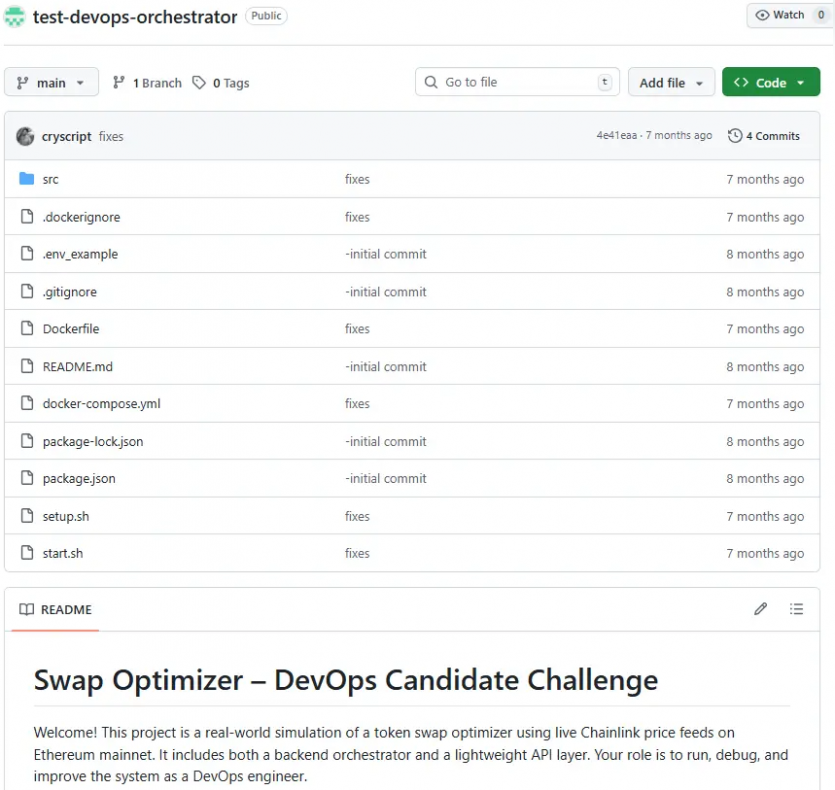Click the tags icon showing 0 Tags
Viewport: 835px width, 790px height.
[x=200, y=83]
